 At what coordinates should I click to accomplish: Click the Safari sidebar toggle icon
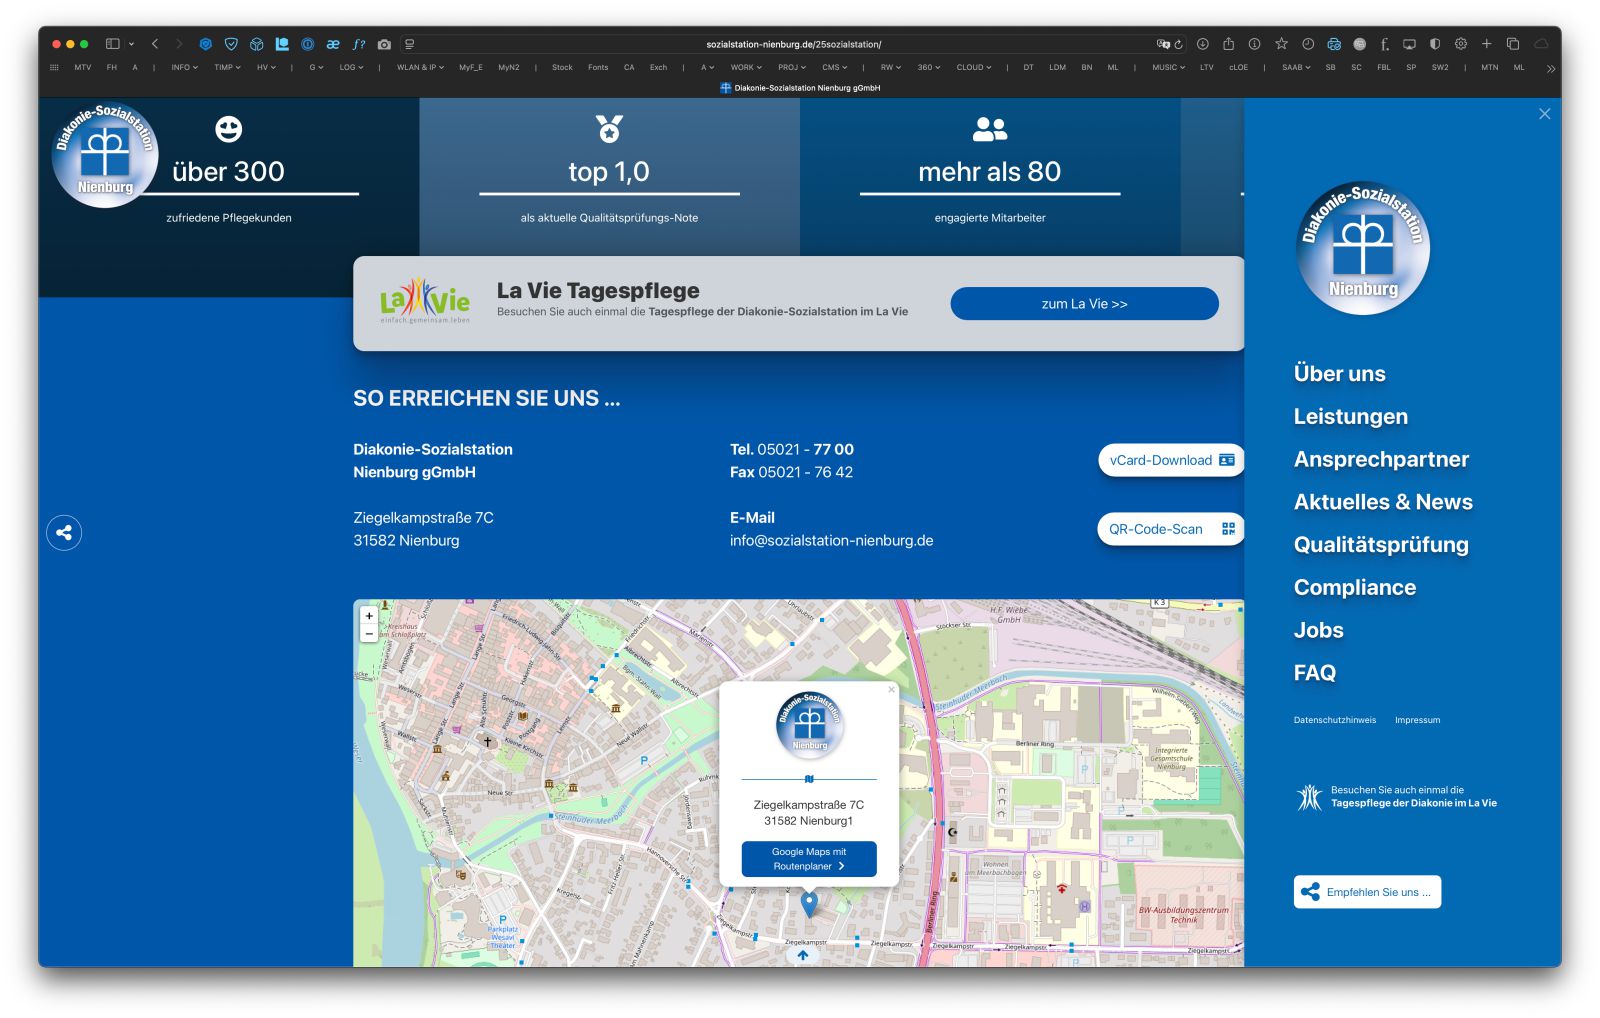(113, 44)
